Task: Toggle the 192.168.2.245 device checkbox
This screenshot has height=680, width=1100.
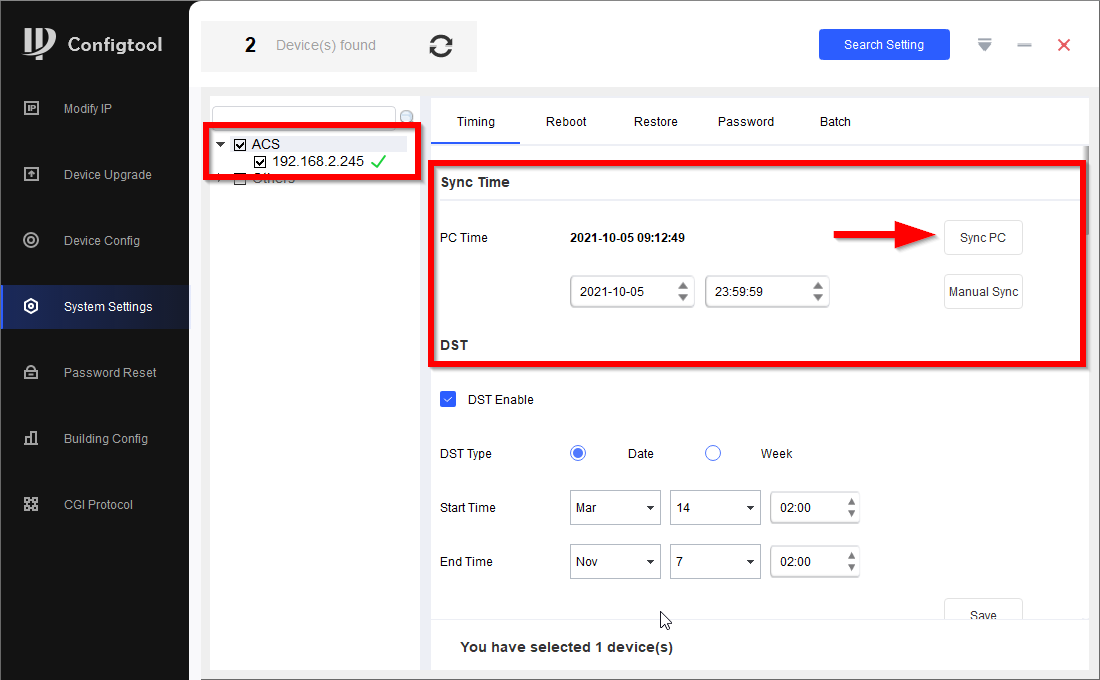Action: click(x=260, y=162)
